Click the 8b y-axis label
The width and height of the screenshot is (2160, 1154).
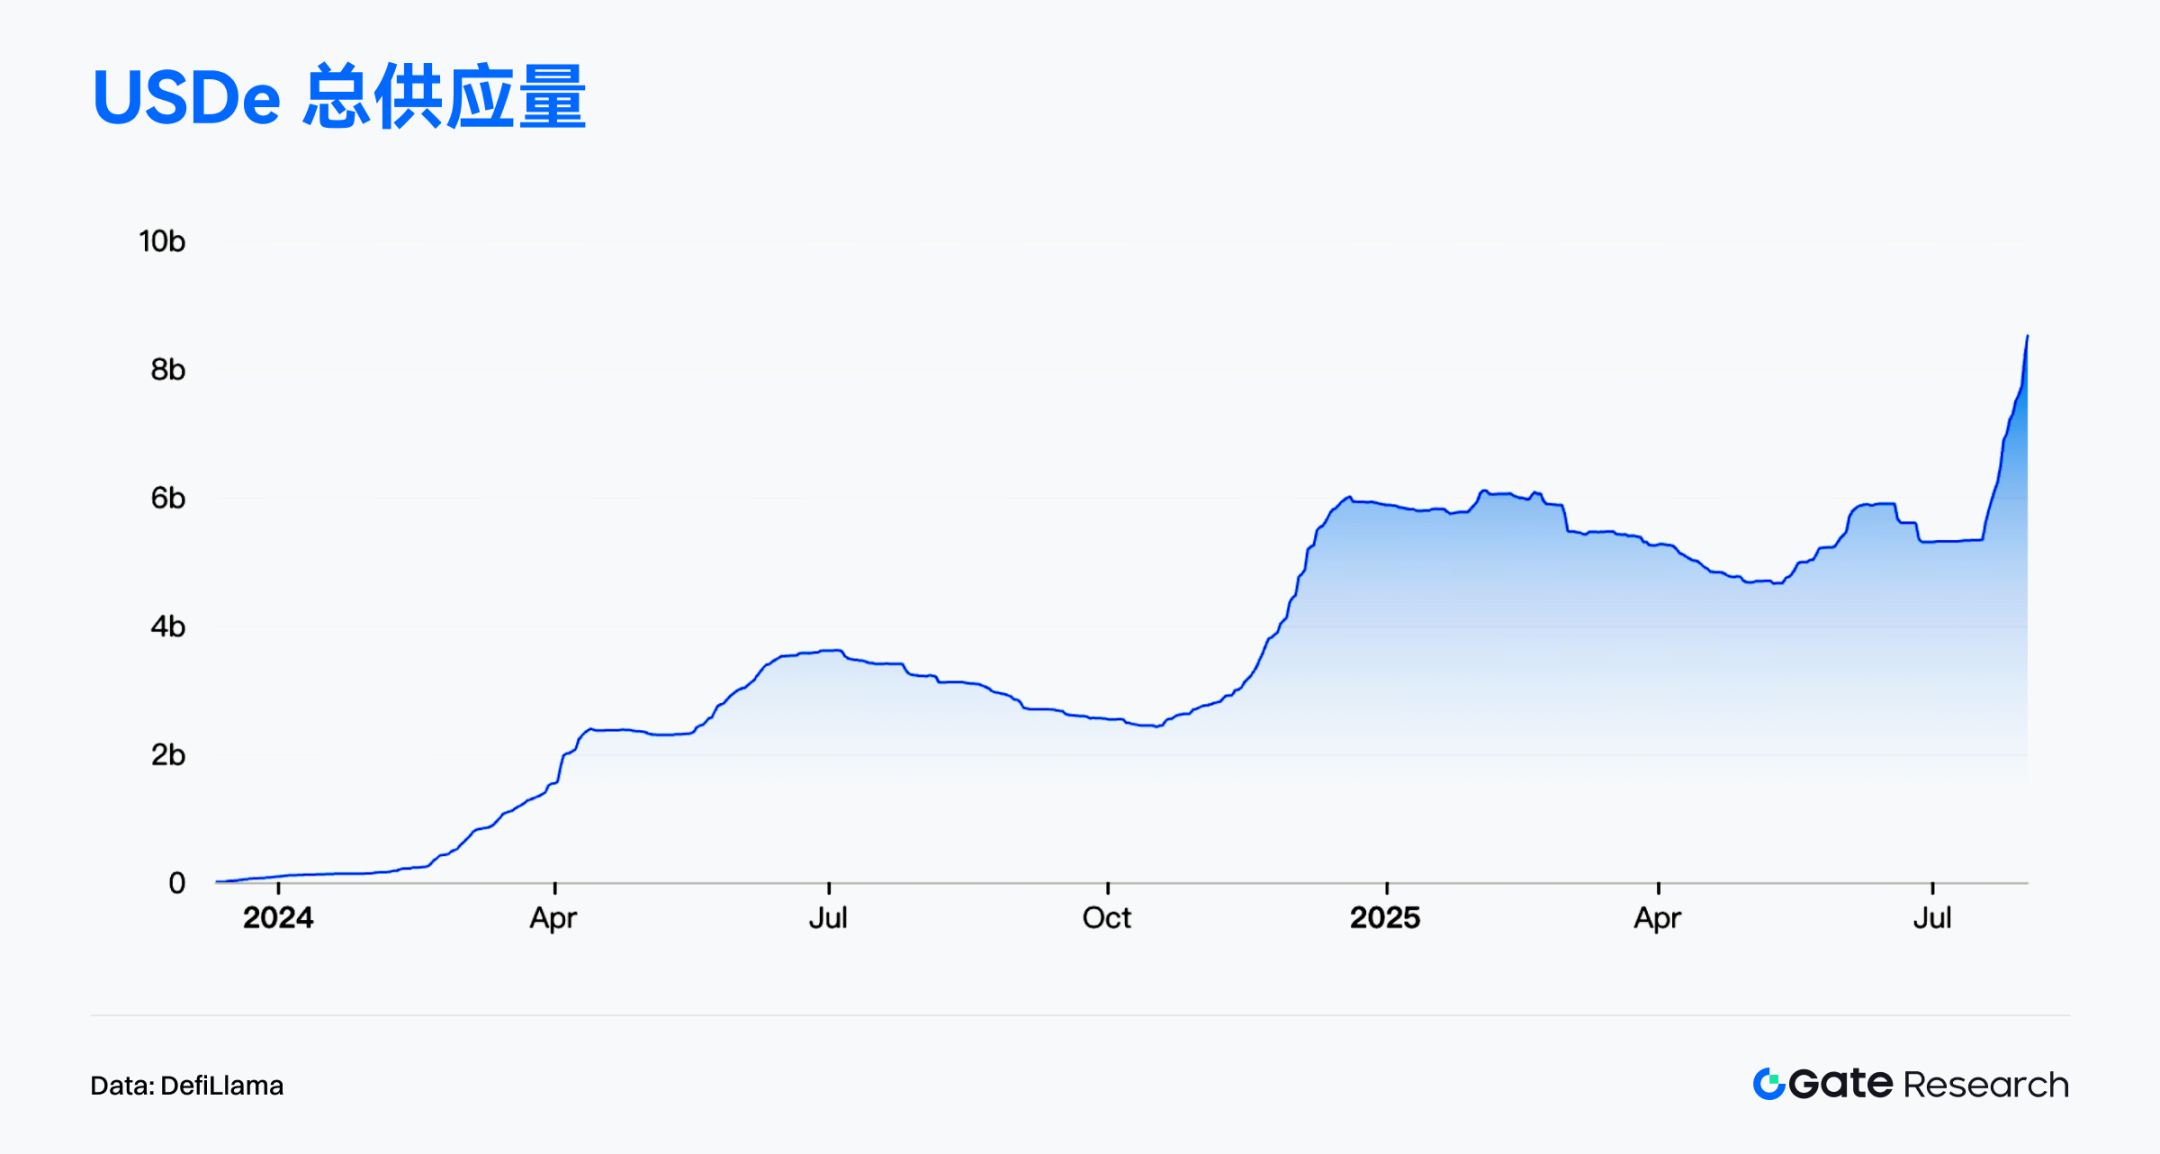point(168,370)
